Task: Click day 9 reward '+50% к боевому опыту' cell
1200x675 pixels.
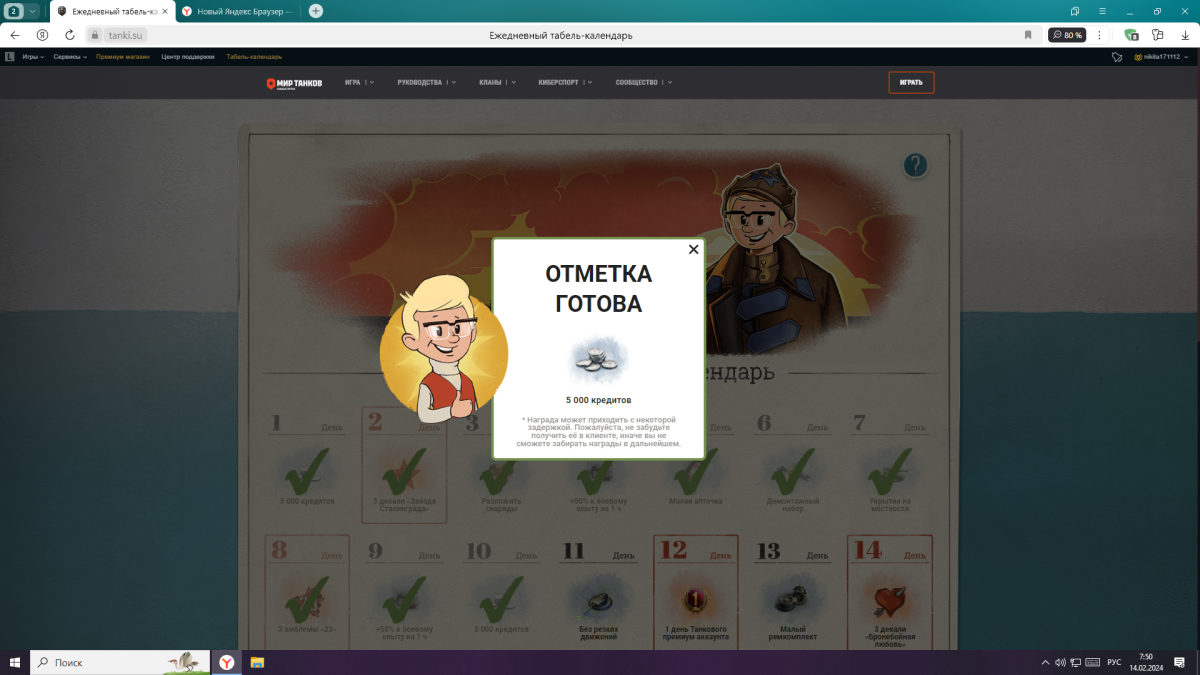Action: pos(403,593)
